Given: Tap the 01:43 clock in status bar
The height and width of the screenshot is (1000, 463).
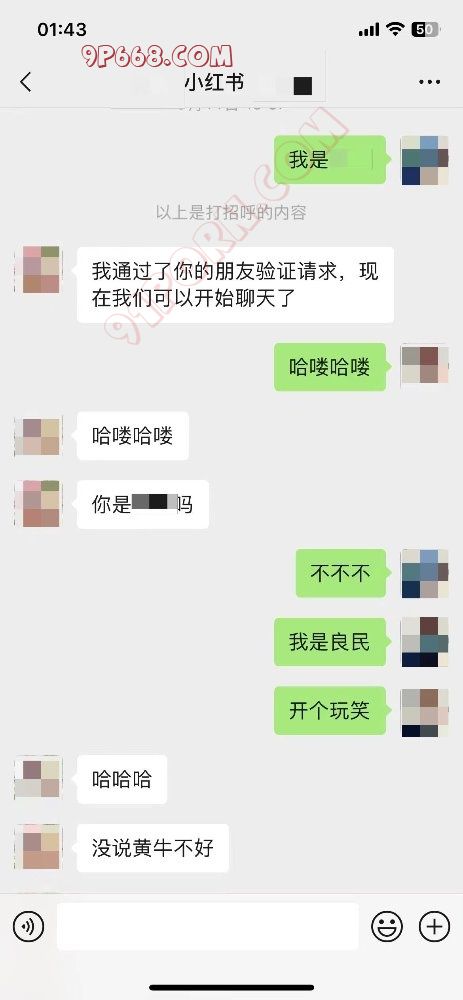Looking at the screenshot, I should pos(62,29).
